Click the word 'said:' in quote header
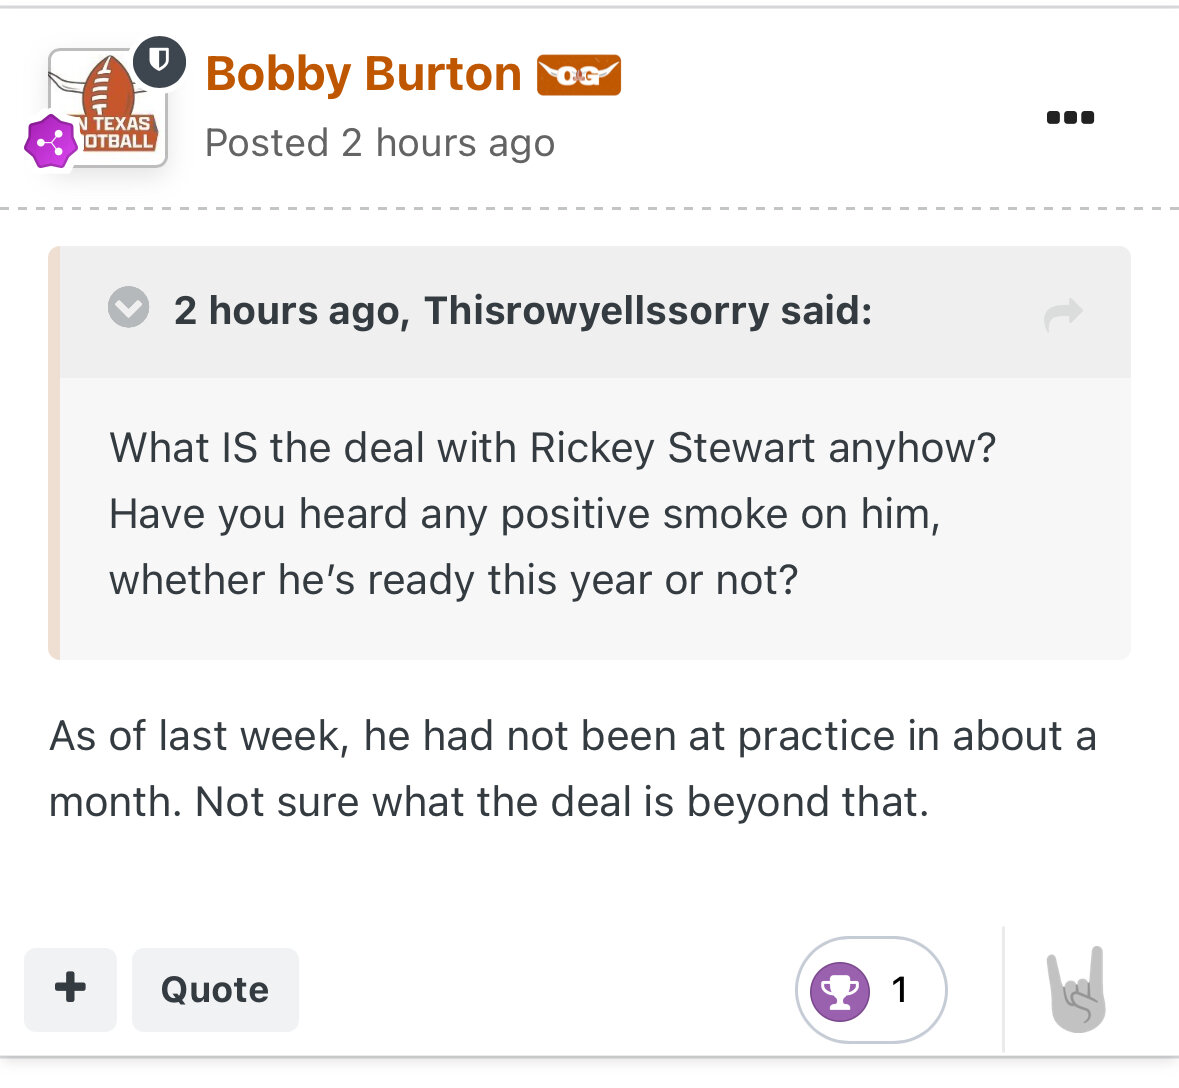This screenshot has width=1179, height=1088. click(826, 311)
